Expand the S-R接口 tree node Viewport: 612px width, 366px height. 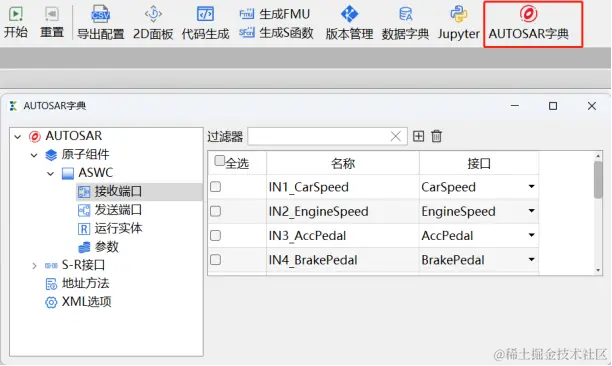tap(34, 266)
